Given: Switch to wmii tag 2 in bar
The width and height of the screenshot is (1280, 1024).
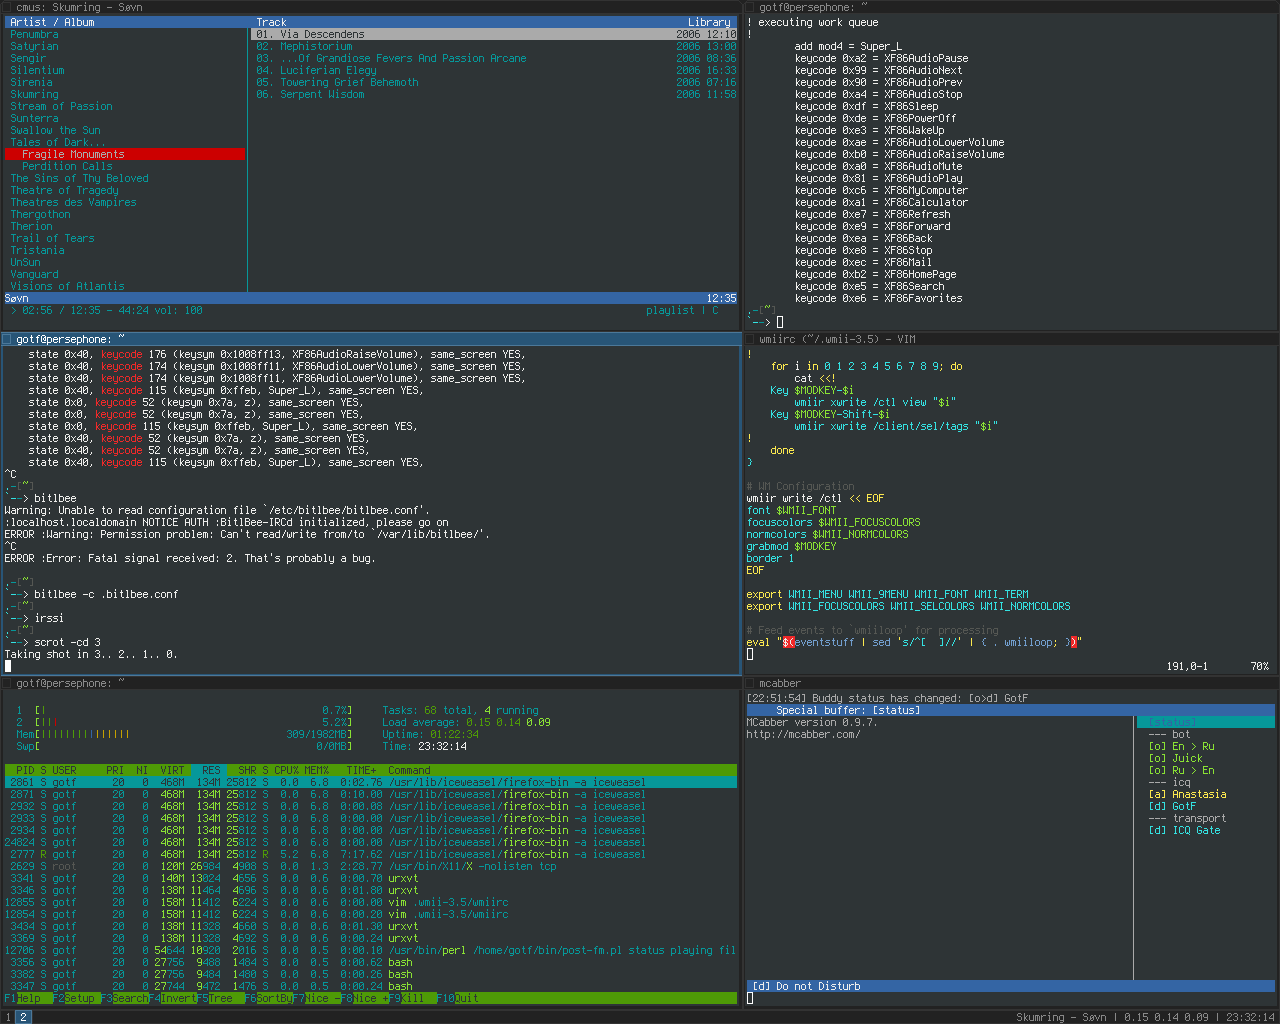Looking at the screenshot, I should [x=23, y=1017].
